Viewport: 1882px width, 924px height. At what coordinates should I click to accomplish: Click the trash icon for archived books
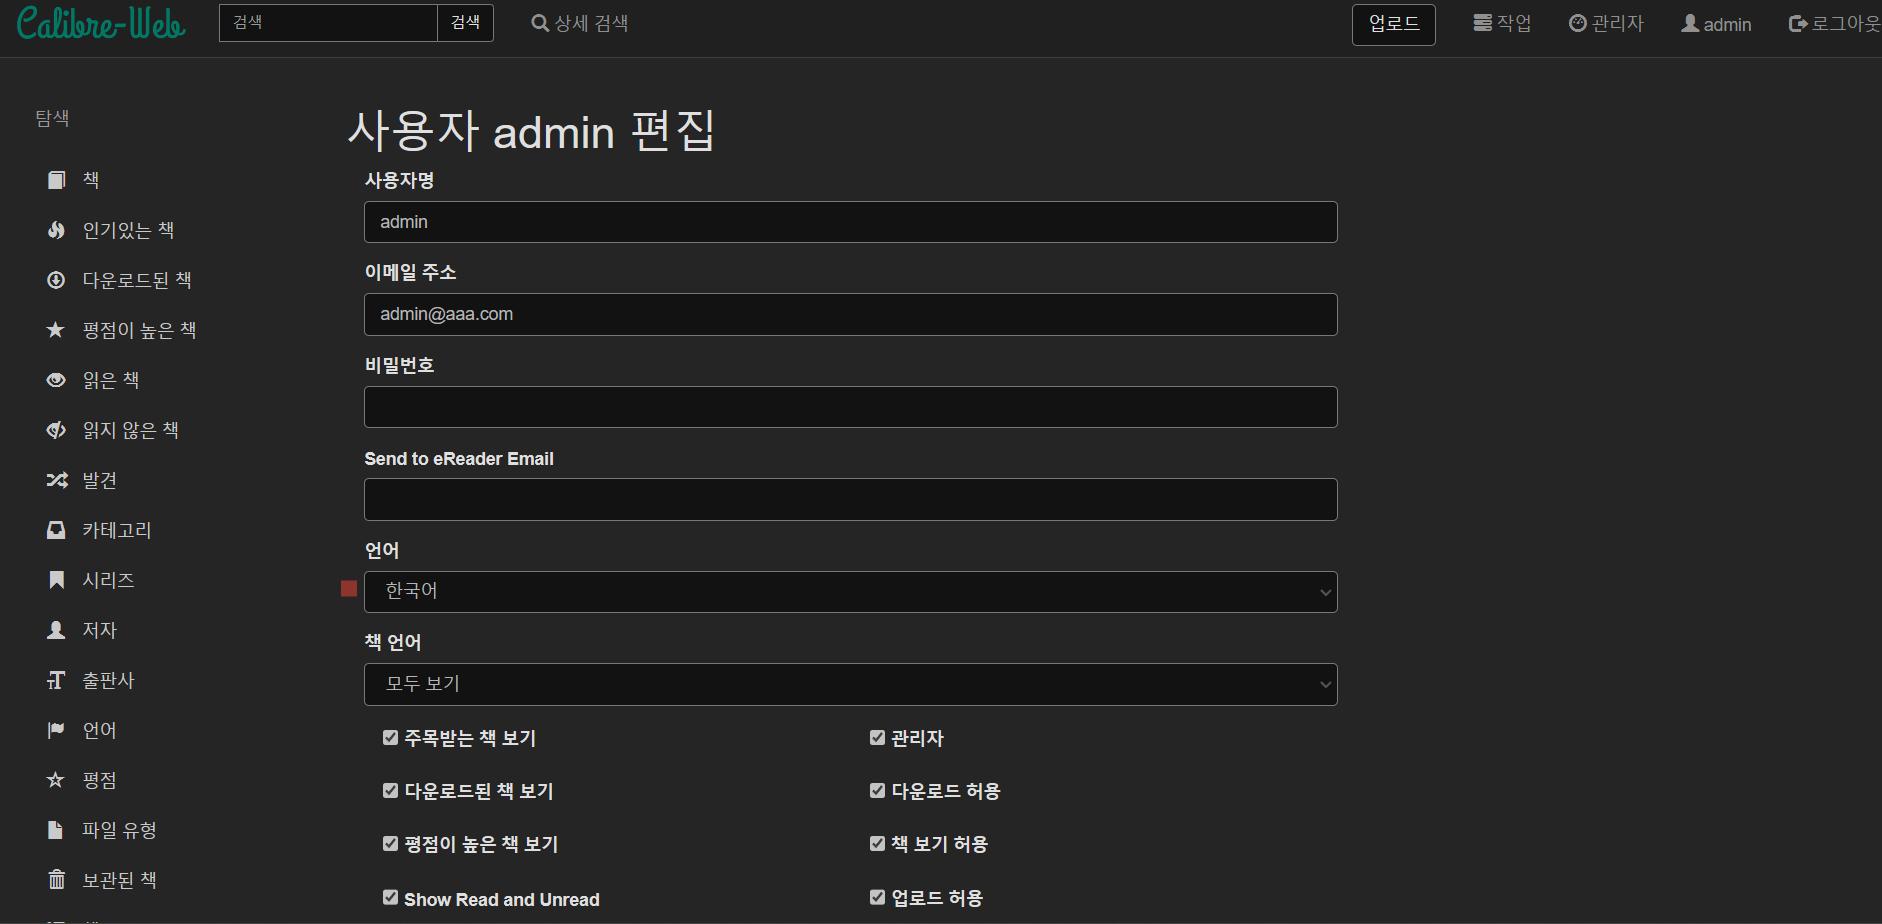[56, 880]
